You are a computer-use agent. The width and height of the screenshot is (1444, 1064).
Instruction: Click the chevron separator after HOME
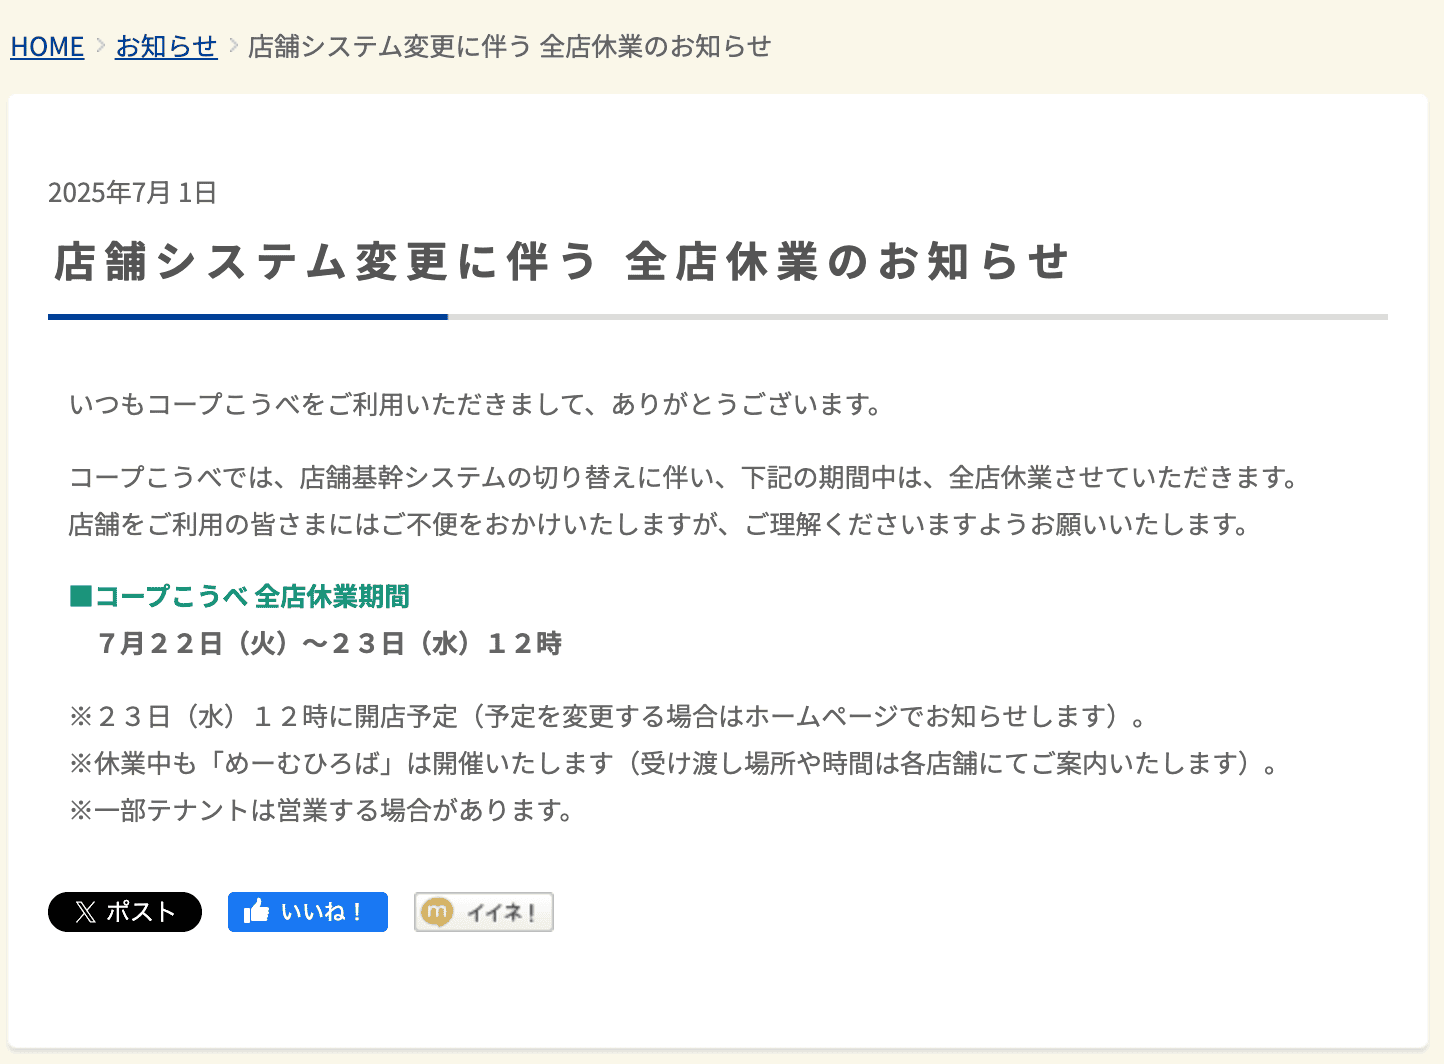tap(100, 45)
